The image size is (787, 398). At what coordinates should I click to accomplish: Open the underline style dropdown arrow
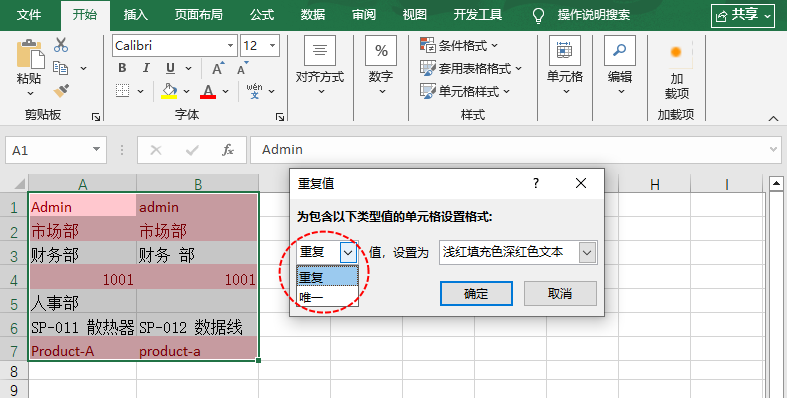pyautogui.click(x=188, y=68)
